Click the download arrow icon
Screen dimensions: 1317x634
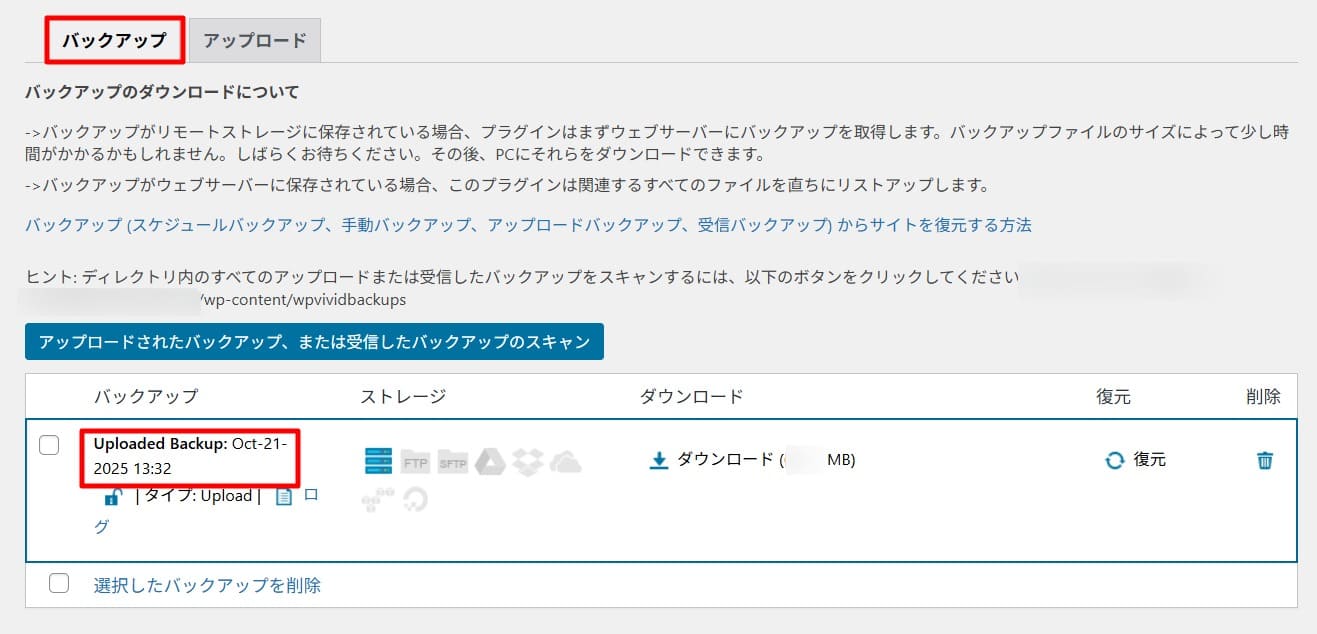pos(658,460)
